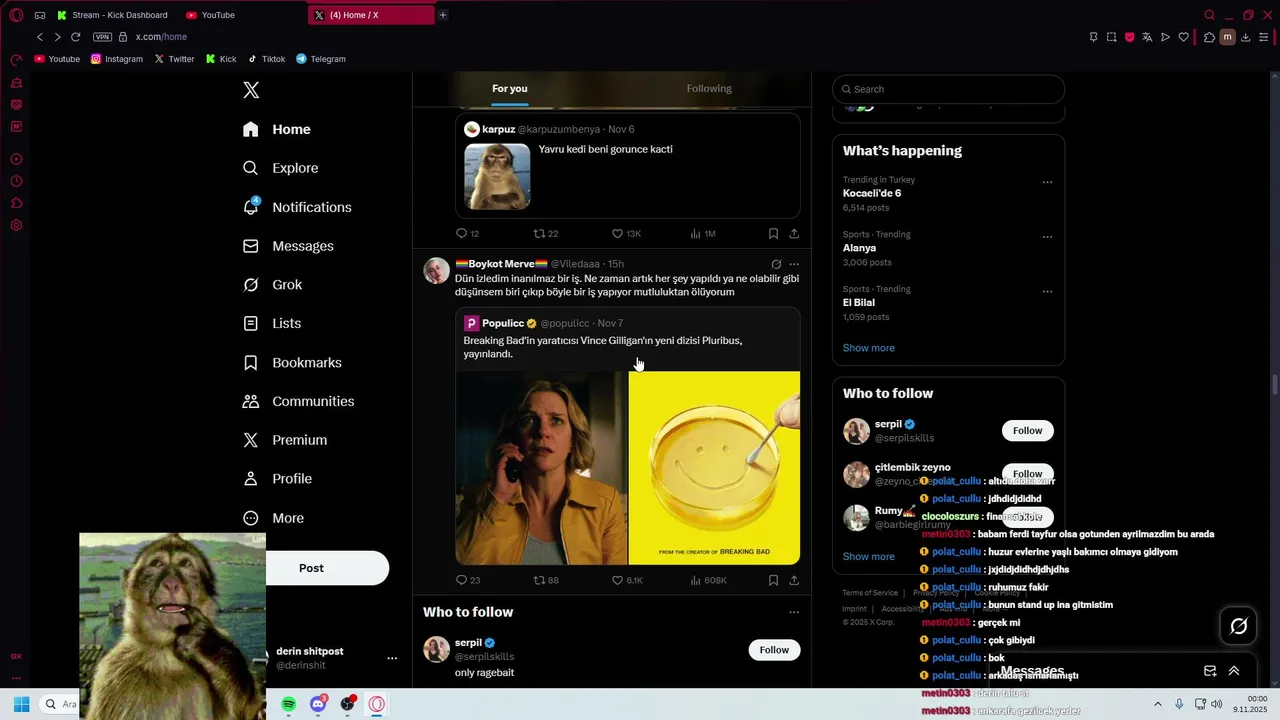Image resolution: width=1280 pixels, height=720 pixels.
Task: Open the extensions cube icon
Action: [1209, 37]
